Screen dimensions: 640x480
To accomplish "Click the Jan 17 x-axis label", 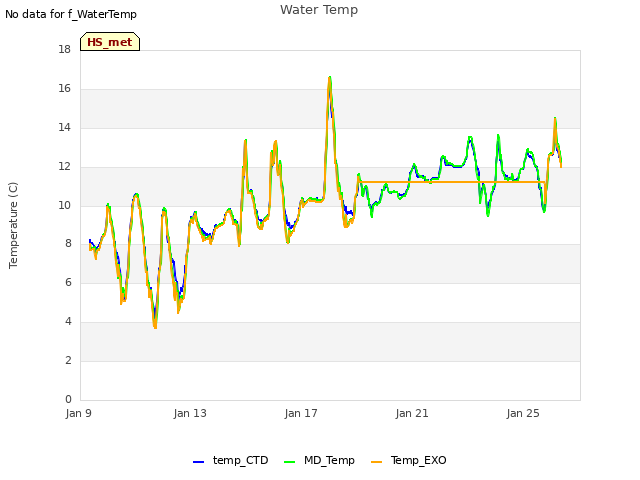I will 301,413.
